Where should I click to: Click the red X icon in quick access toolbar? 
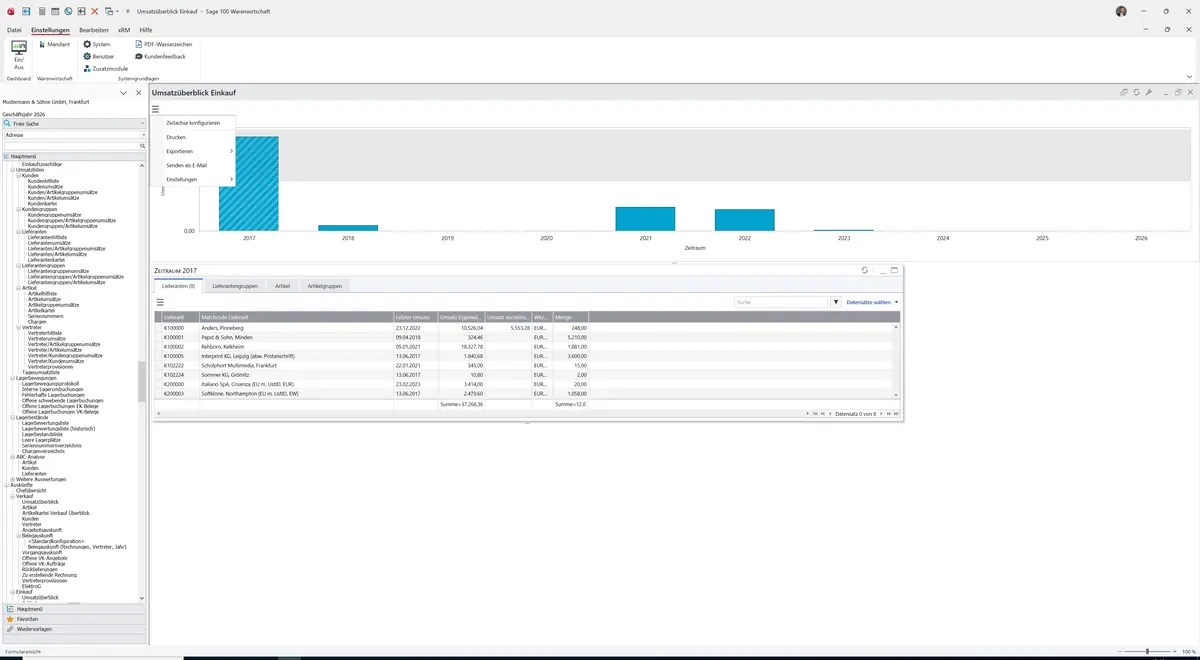click(x=94, y=11)
